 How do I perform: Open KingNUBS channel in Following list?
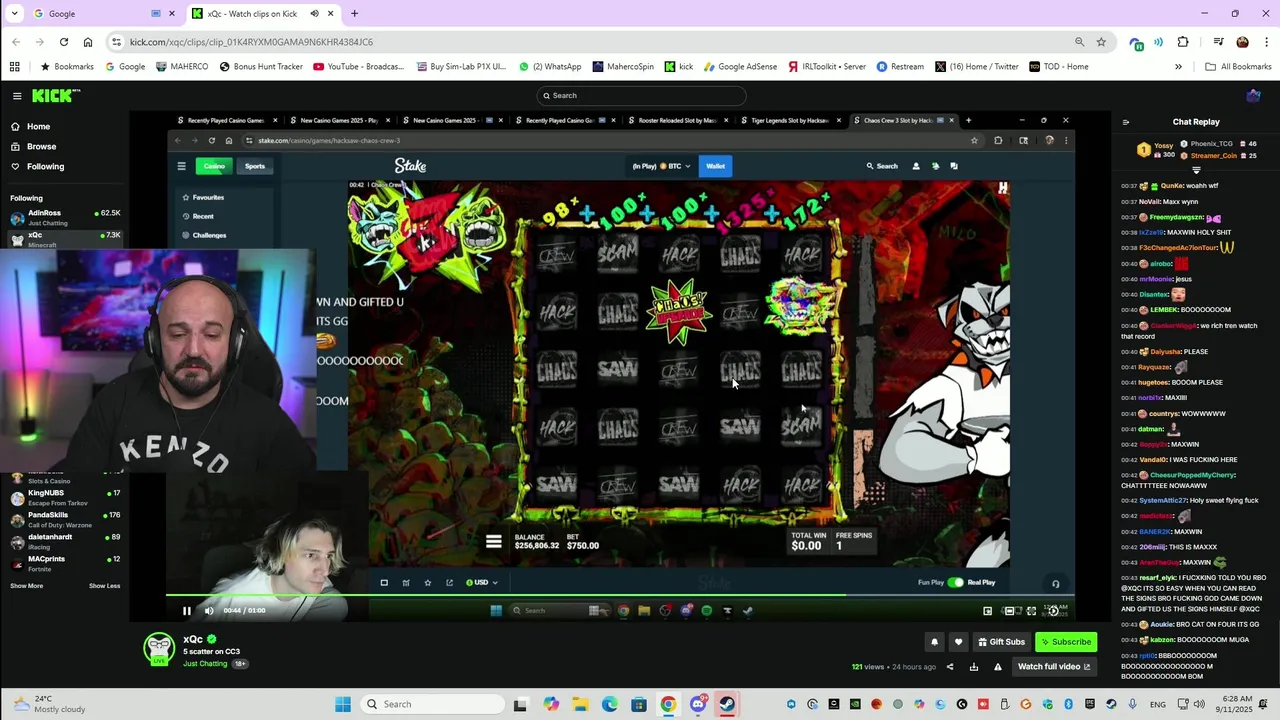point(65,496)
